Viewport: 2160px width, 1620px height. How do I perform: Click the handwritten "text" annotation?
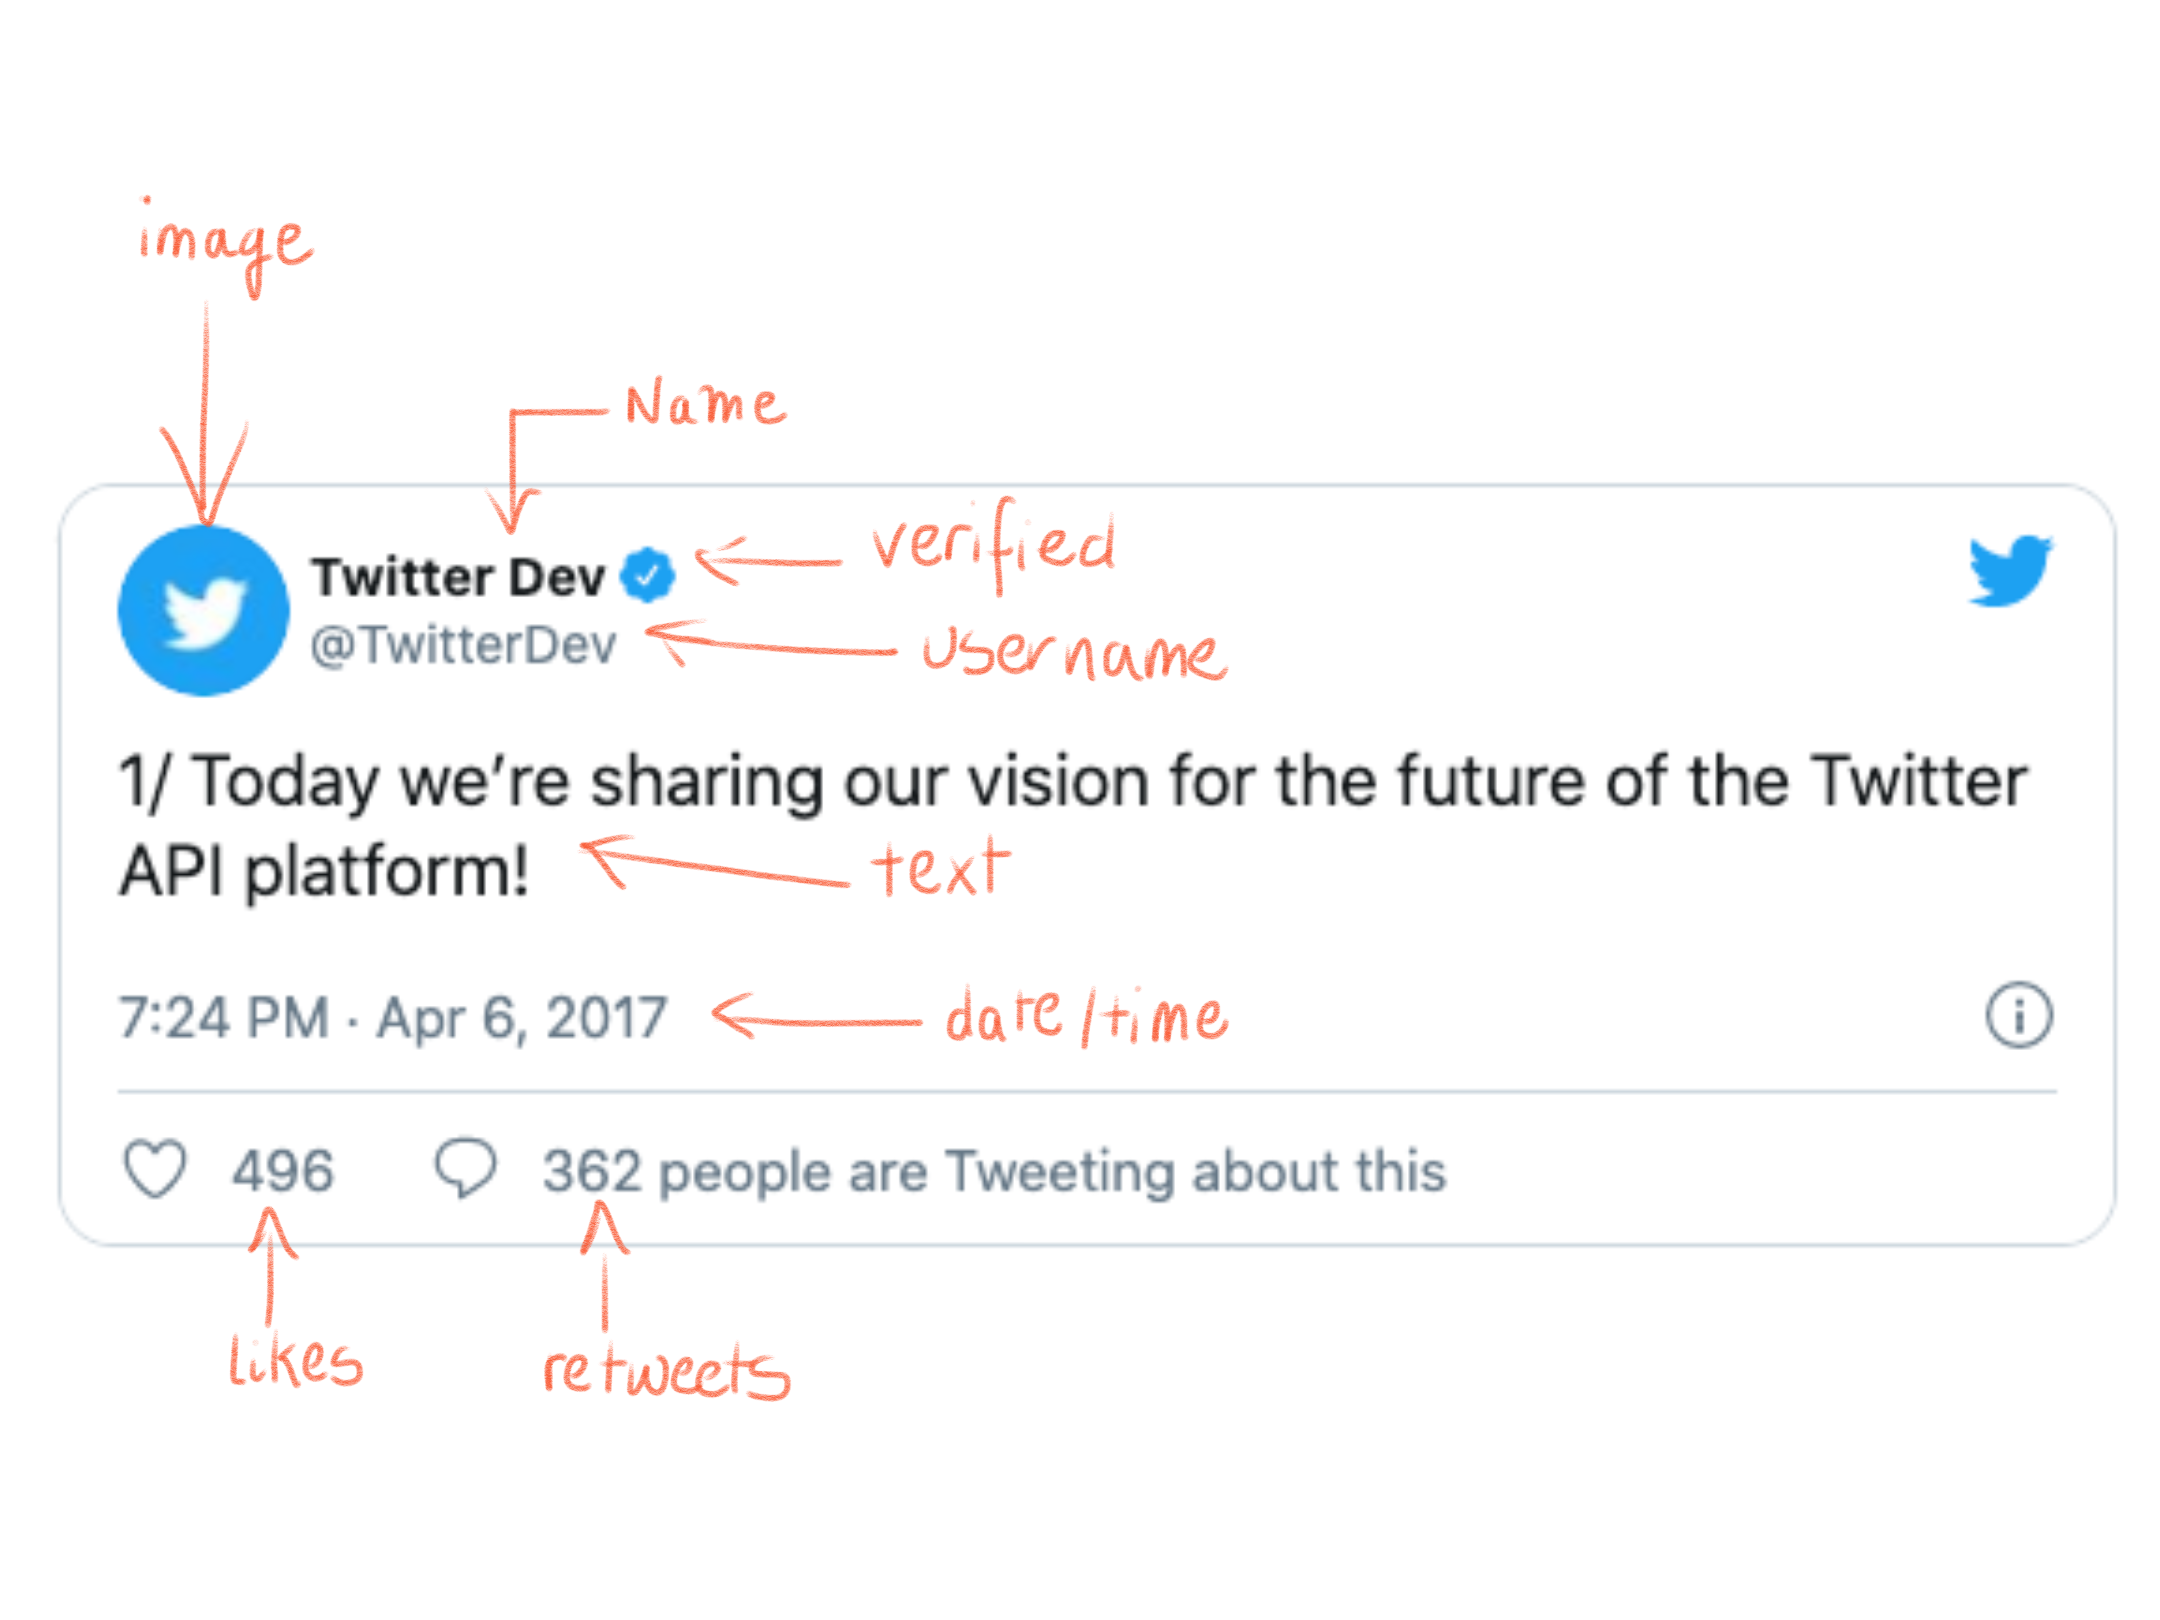coord(940,866)
